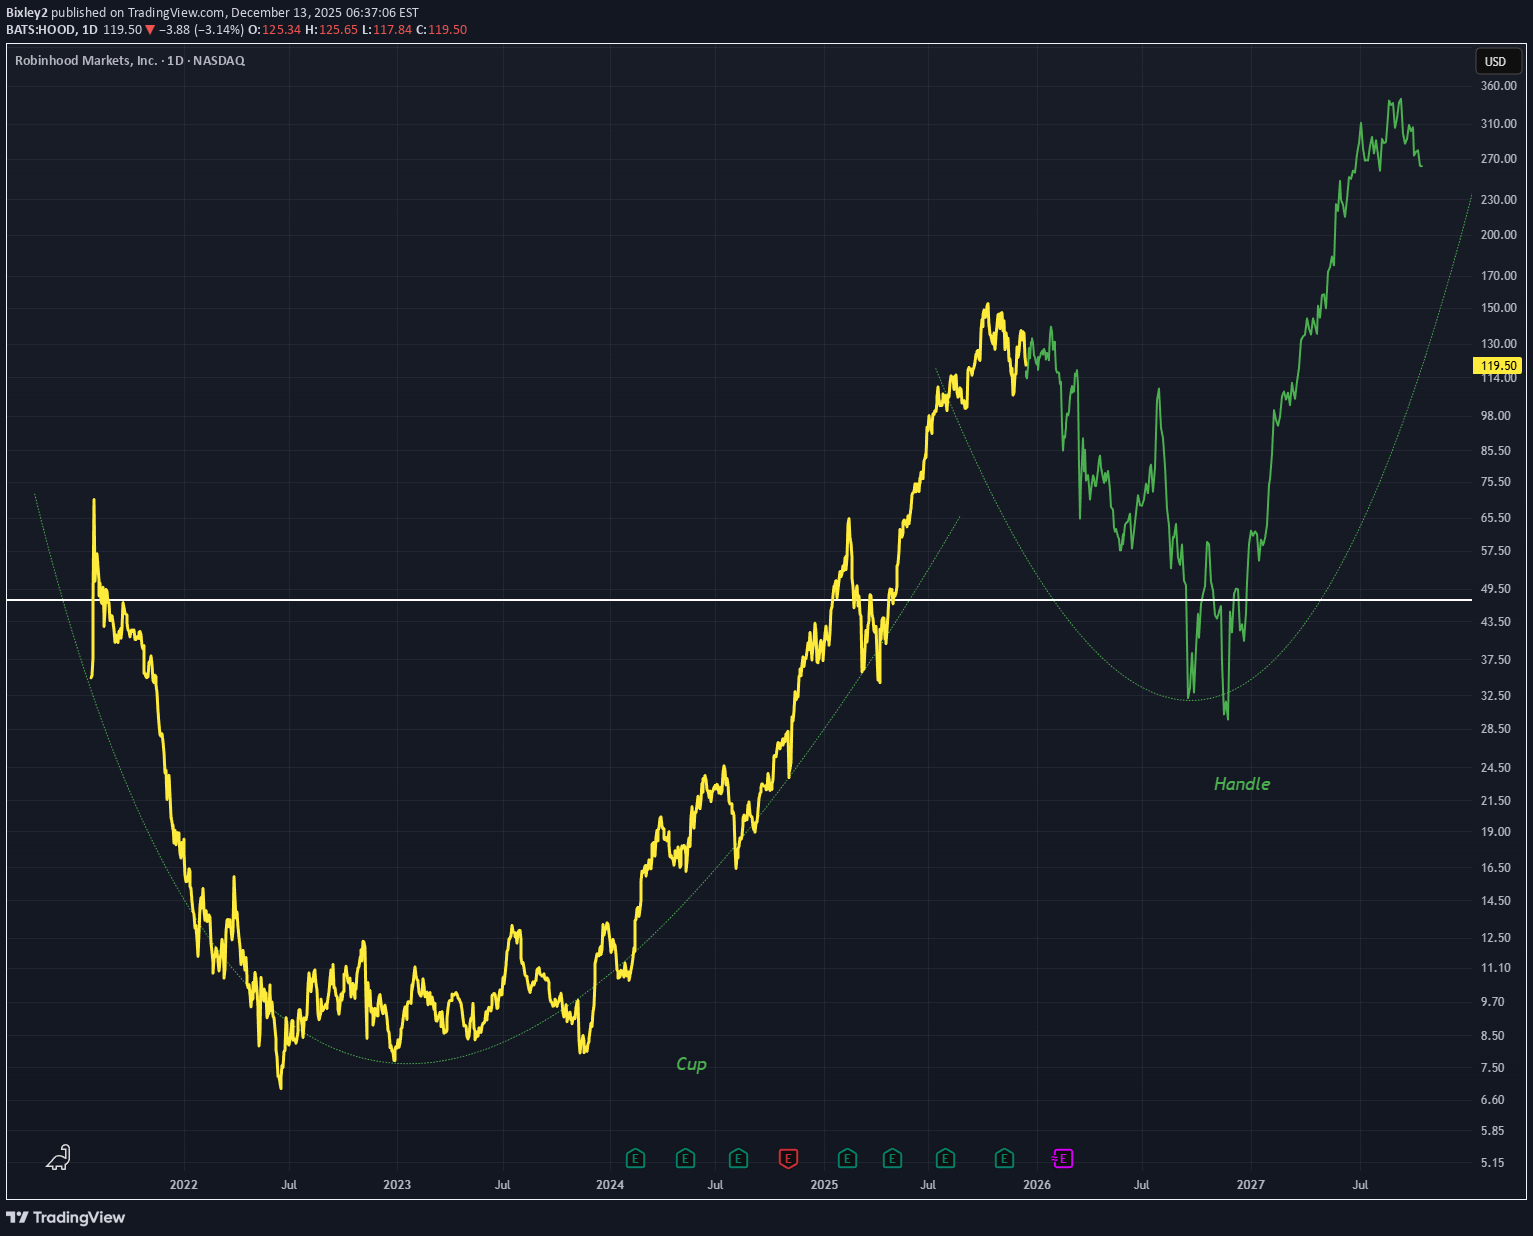Click the 2022 label on time axis
Screen dimensions: 1533x1236
point(184,1185)
